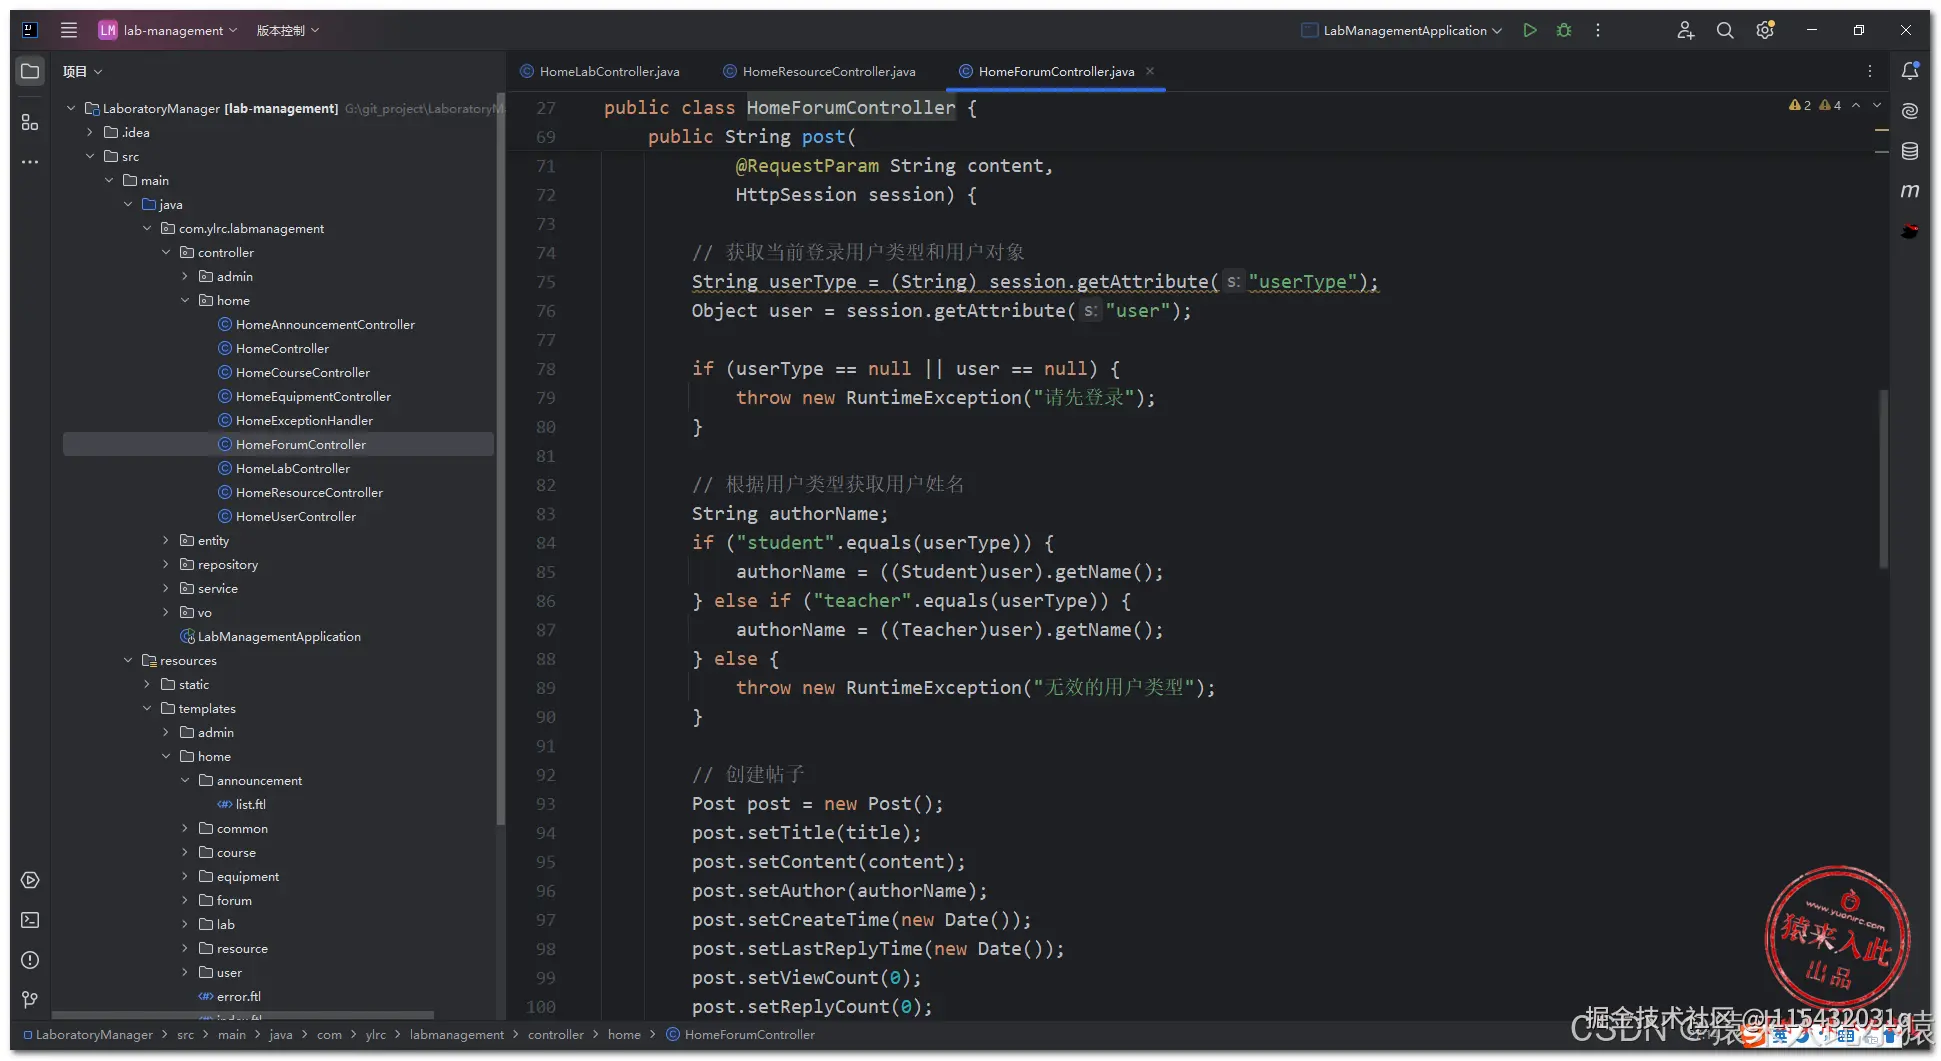Open the red bird plugin panel

1910,231
